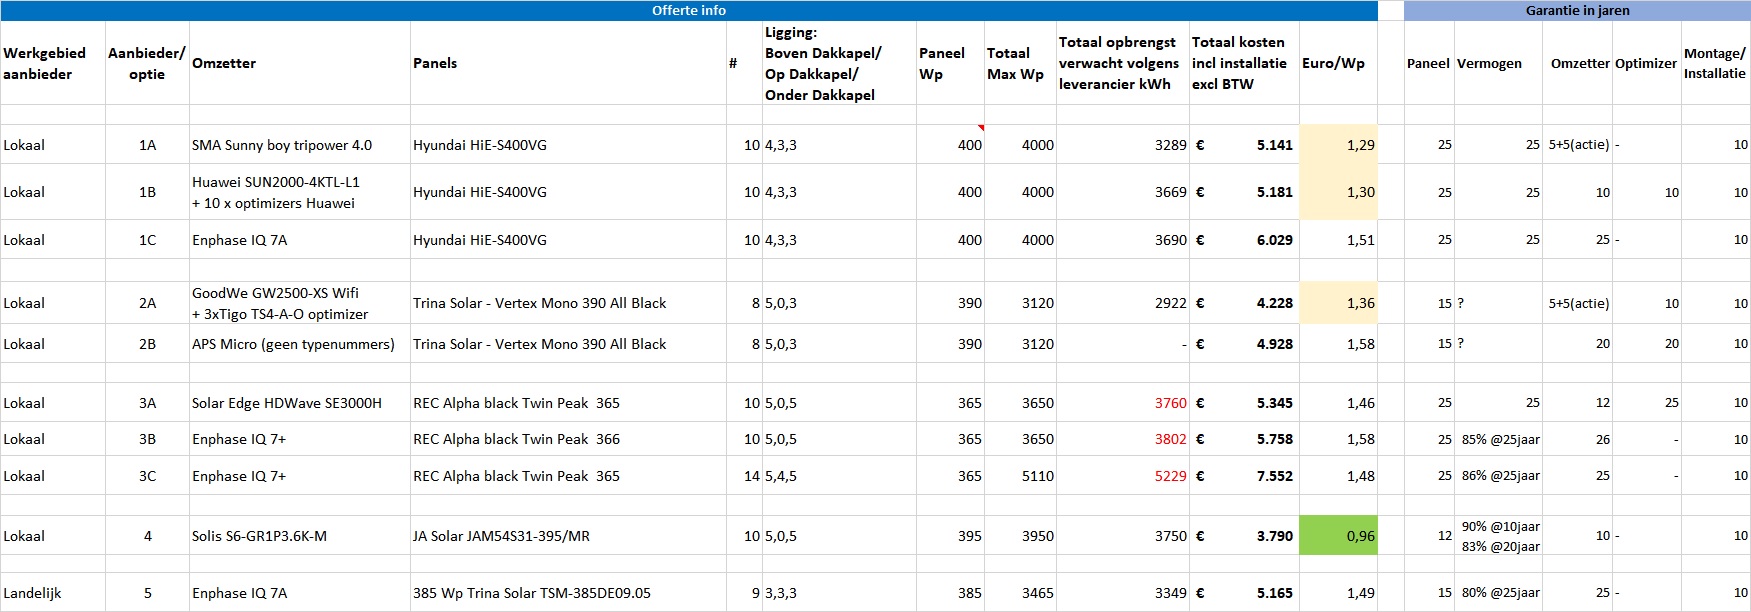The width and height of the screenshot is (1751, 612).
Task: Select the 'Solis S6-GR1P3.6K-M' cell
Action: (x=300, y=536)
